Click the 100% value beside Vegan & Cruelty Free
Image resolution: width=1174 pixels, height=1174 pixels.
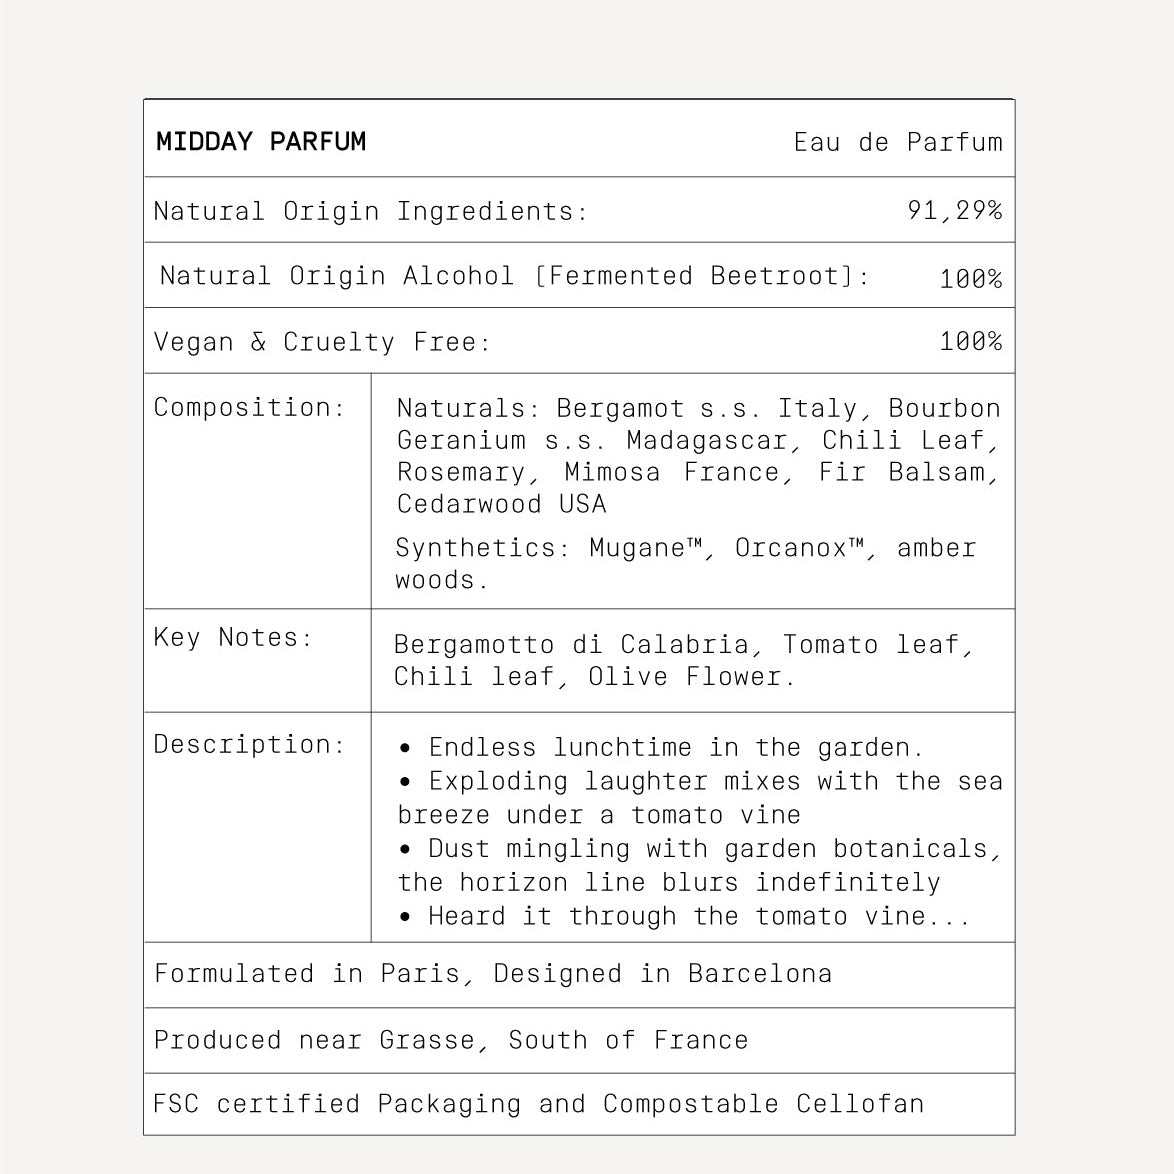(970, 341)
